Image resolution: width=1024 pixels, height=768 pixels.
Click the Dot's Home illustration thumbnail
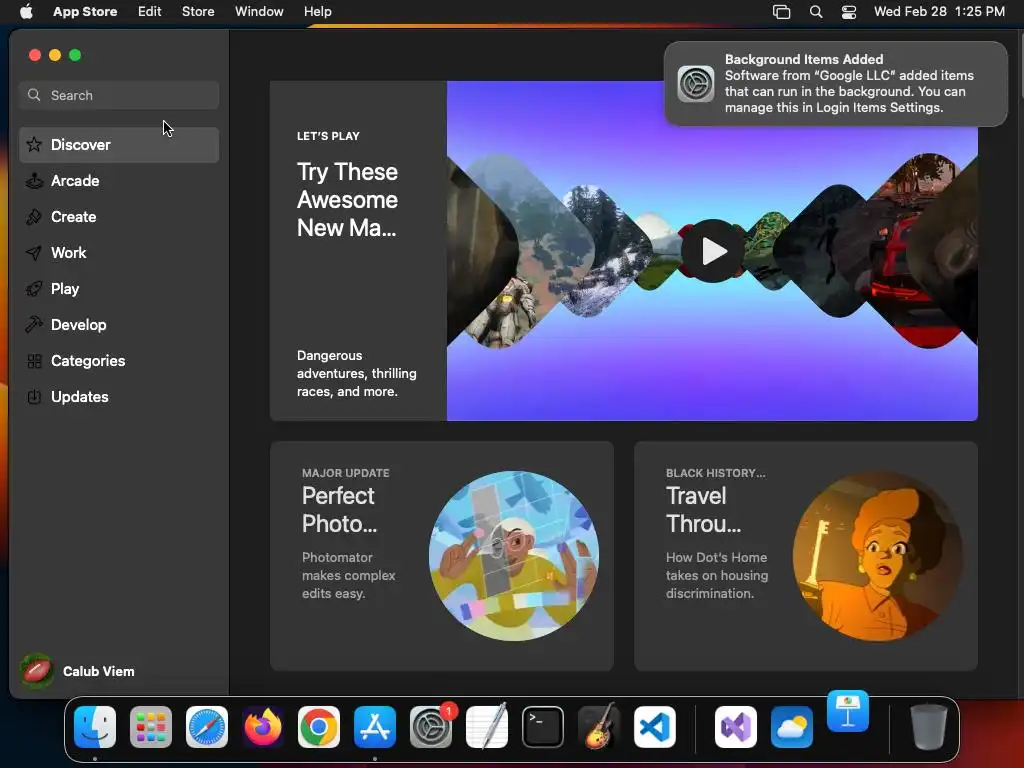click(x=878, y=556)
